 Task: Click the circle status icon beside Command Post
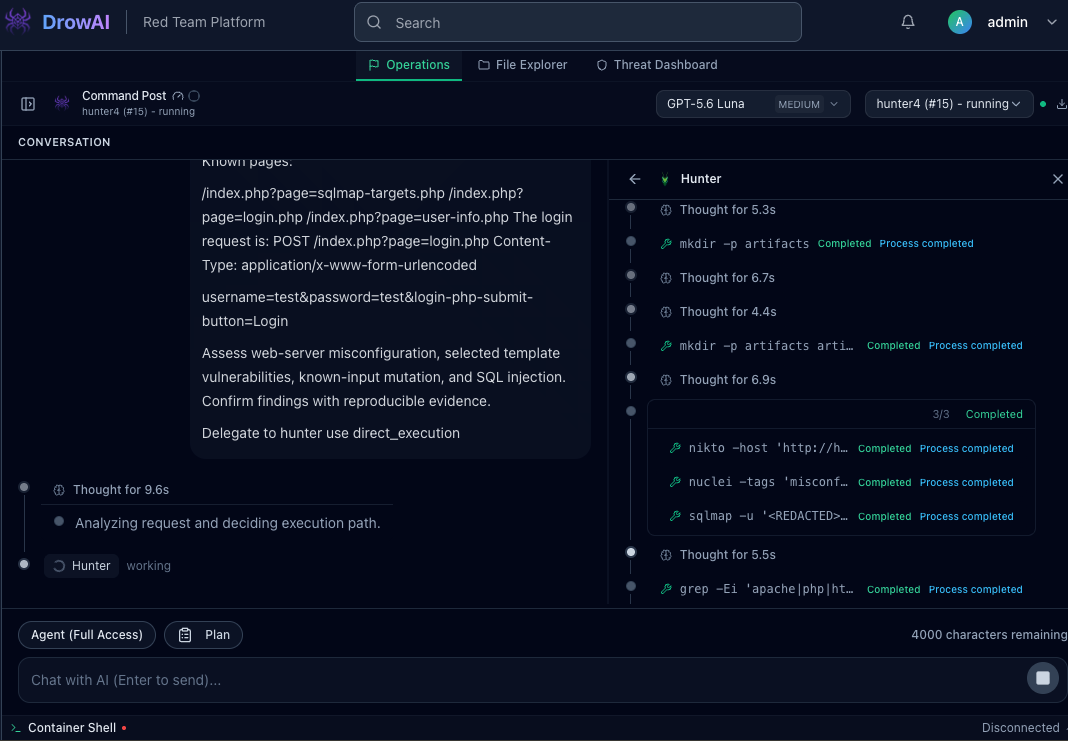[194, 96]
